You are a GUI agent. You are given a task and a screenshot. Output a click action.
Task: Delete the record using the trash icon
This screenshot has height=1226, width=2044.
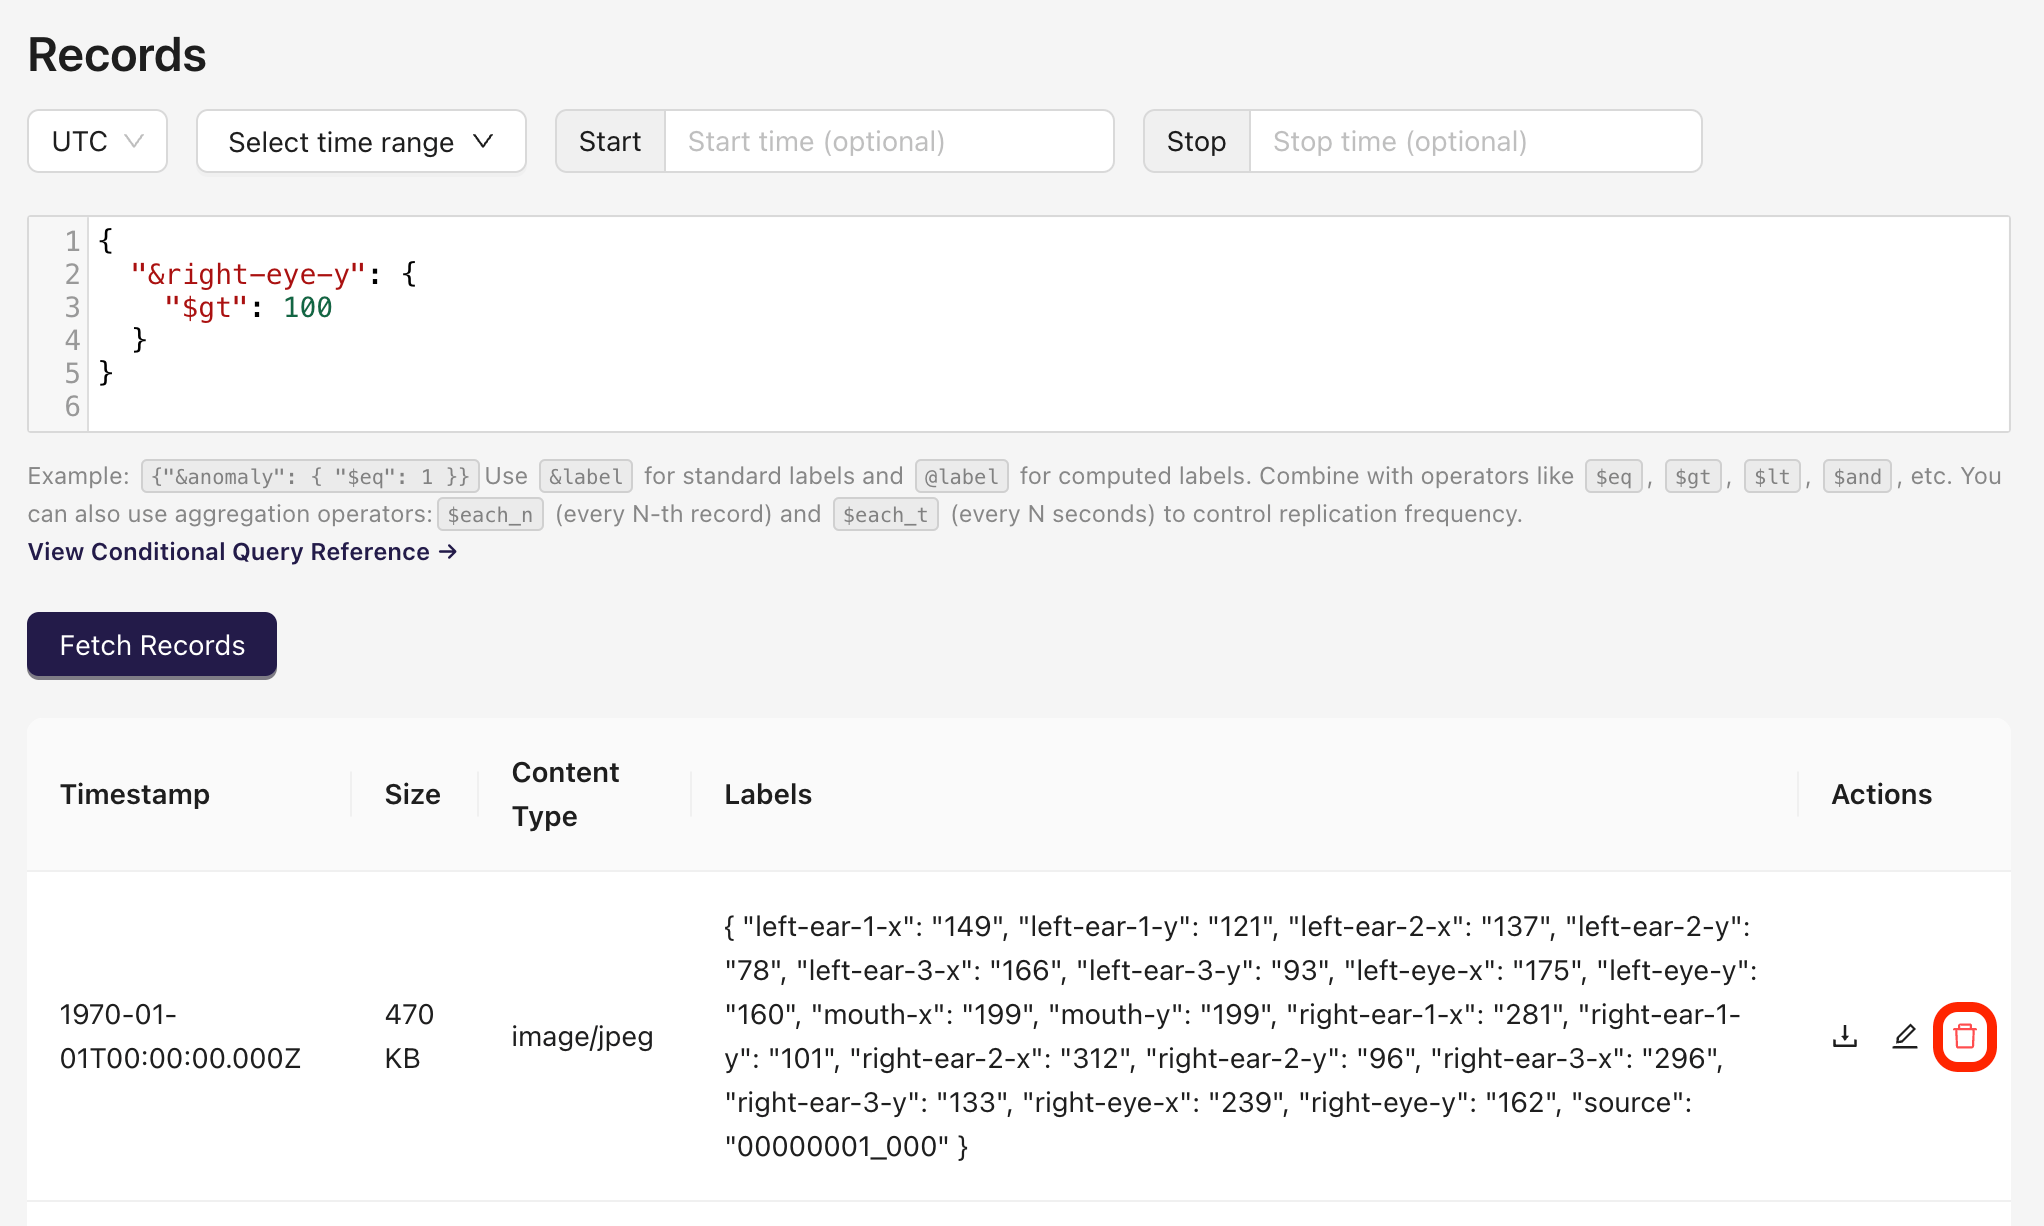(x=1964, y=1037)
